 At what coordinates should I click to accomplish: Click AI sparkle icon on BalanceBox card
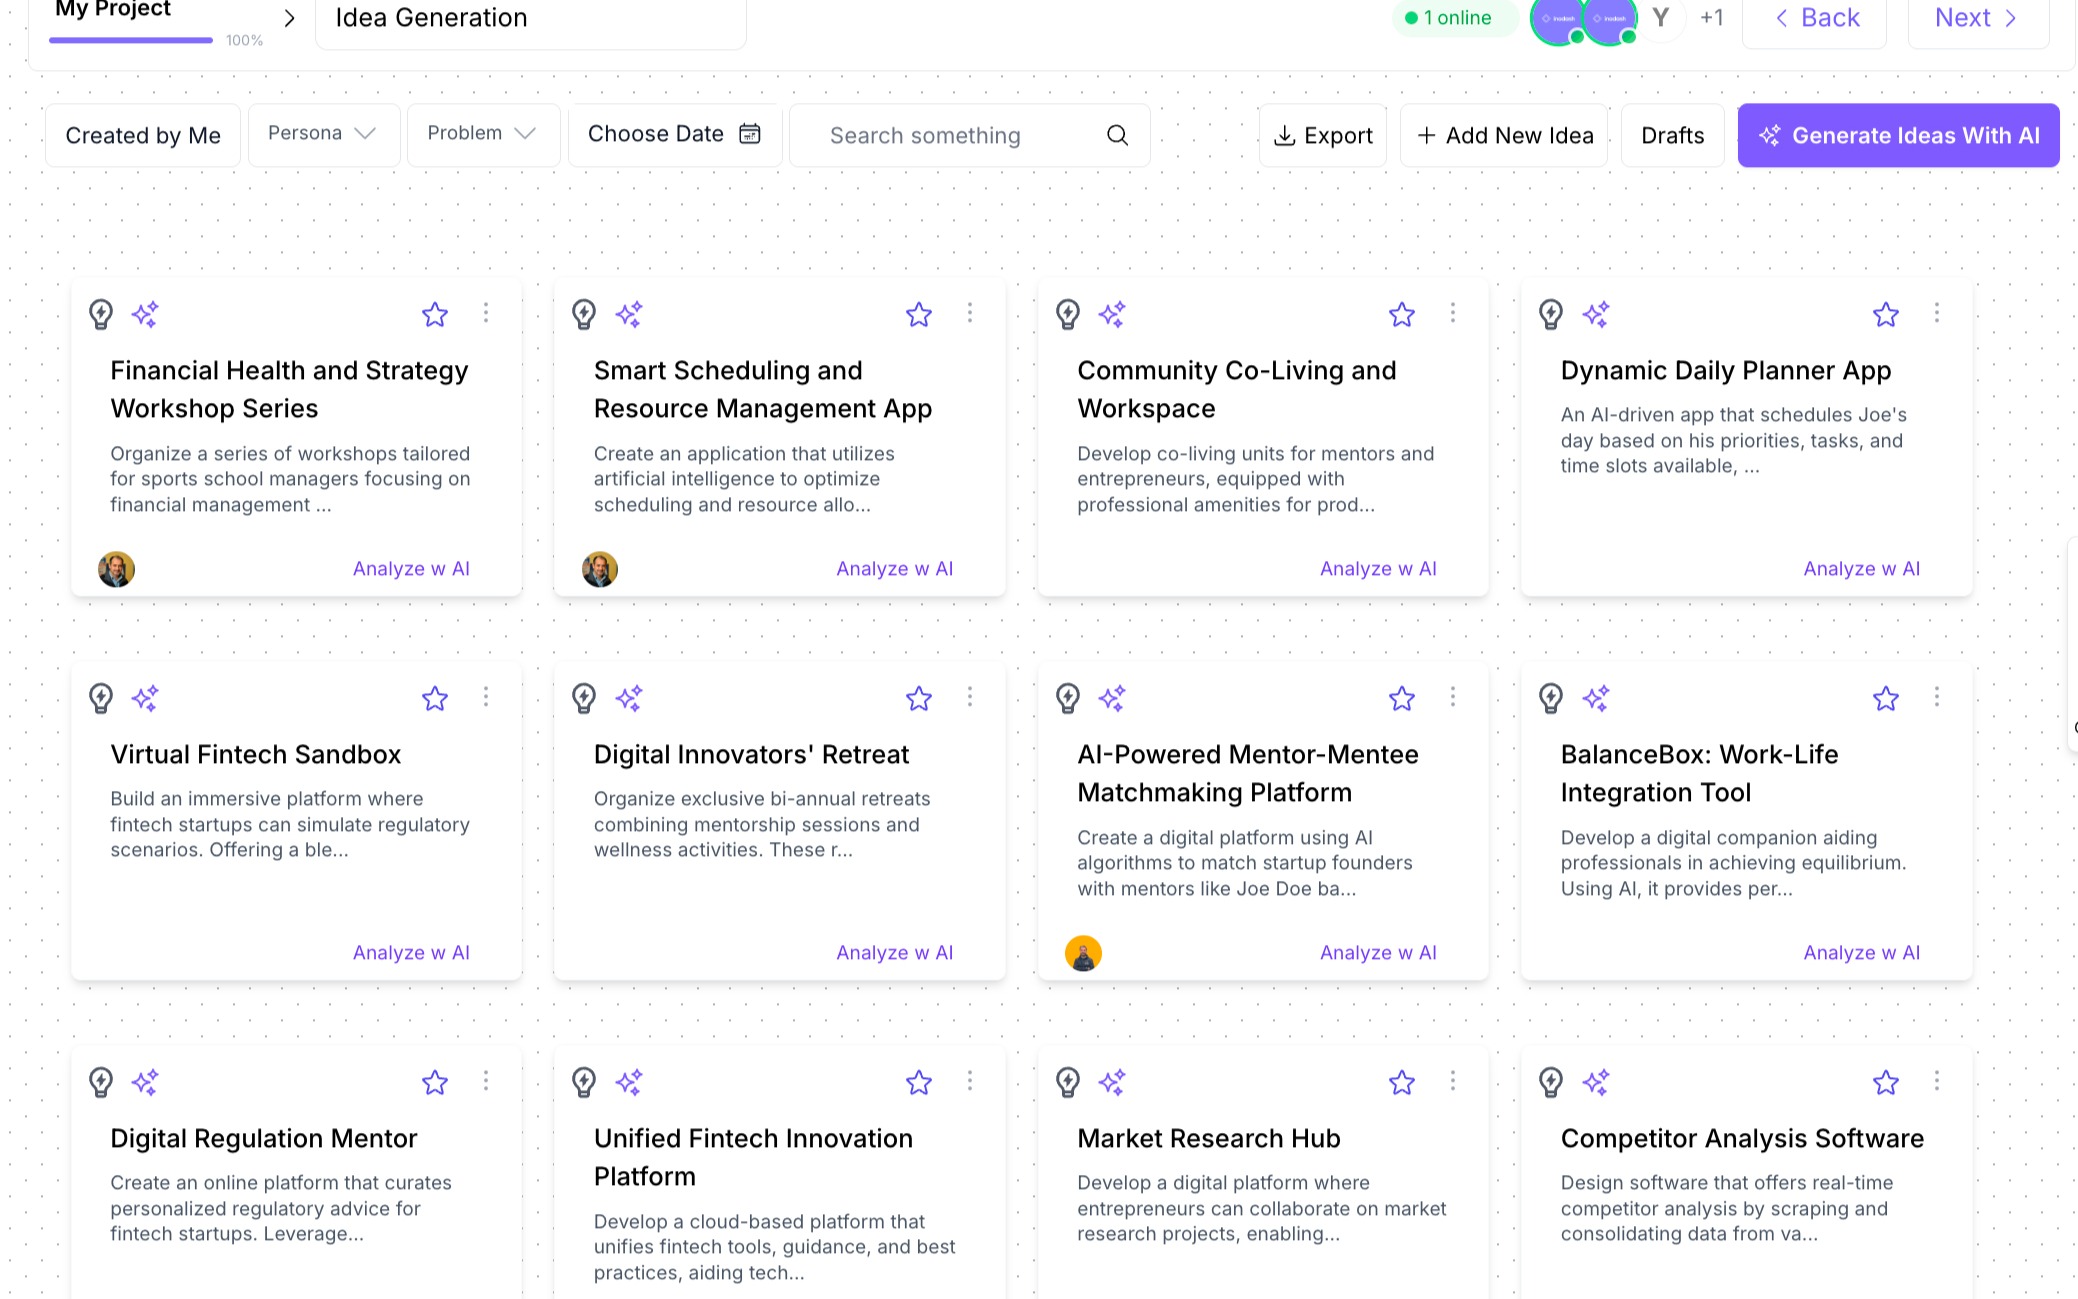(x=1596, y=698)
